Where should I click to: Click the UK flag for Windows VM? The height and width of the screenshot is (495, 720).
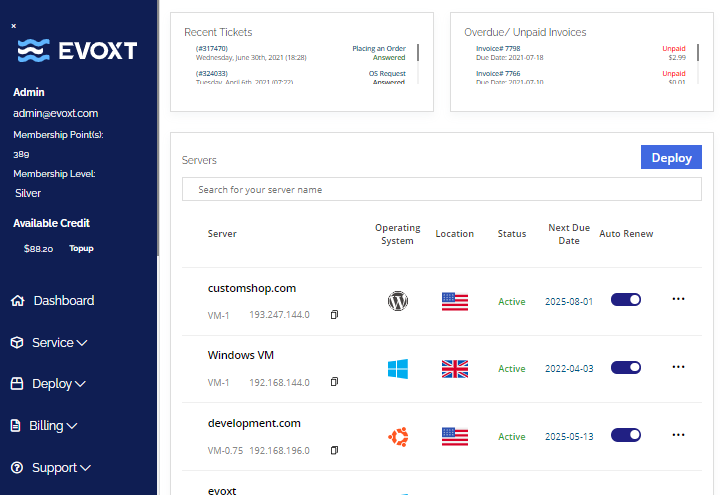point(455,369)
